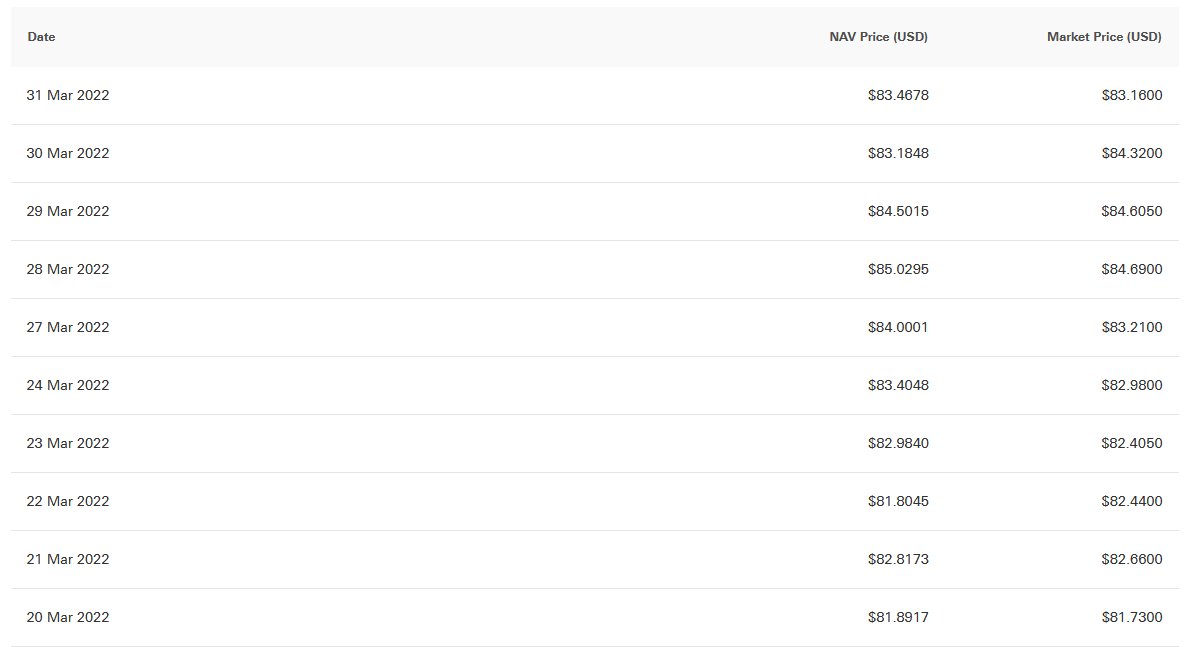Click market price $81.7300

(1132, 618)
